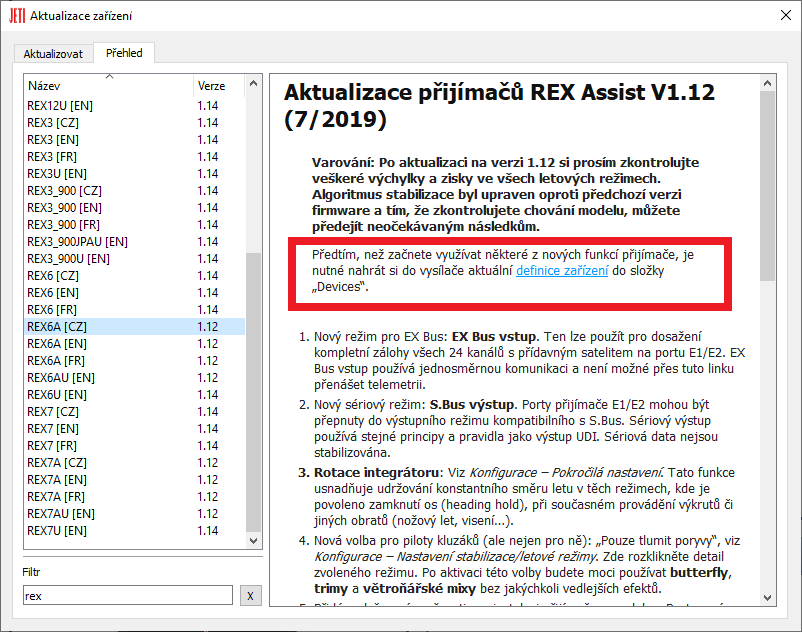This screenshot has width=802, height=632.
Task: Select the REX6 [CZ] device row
Action: (x=135, y=276)
